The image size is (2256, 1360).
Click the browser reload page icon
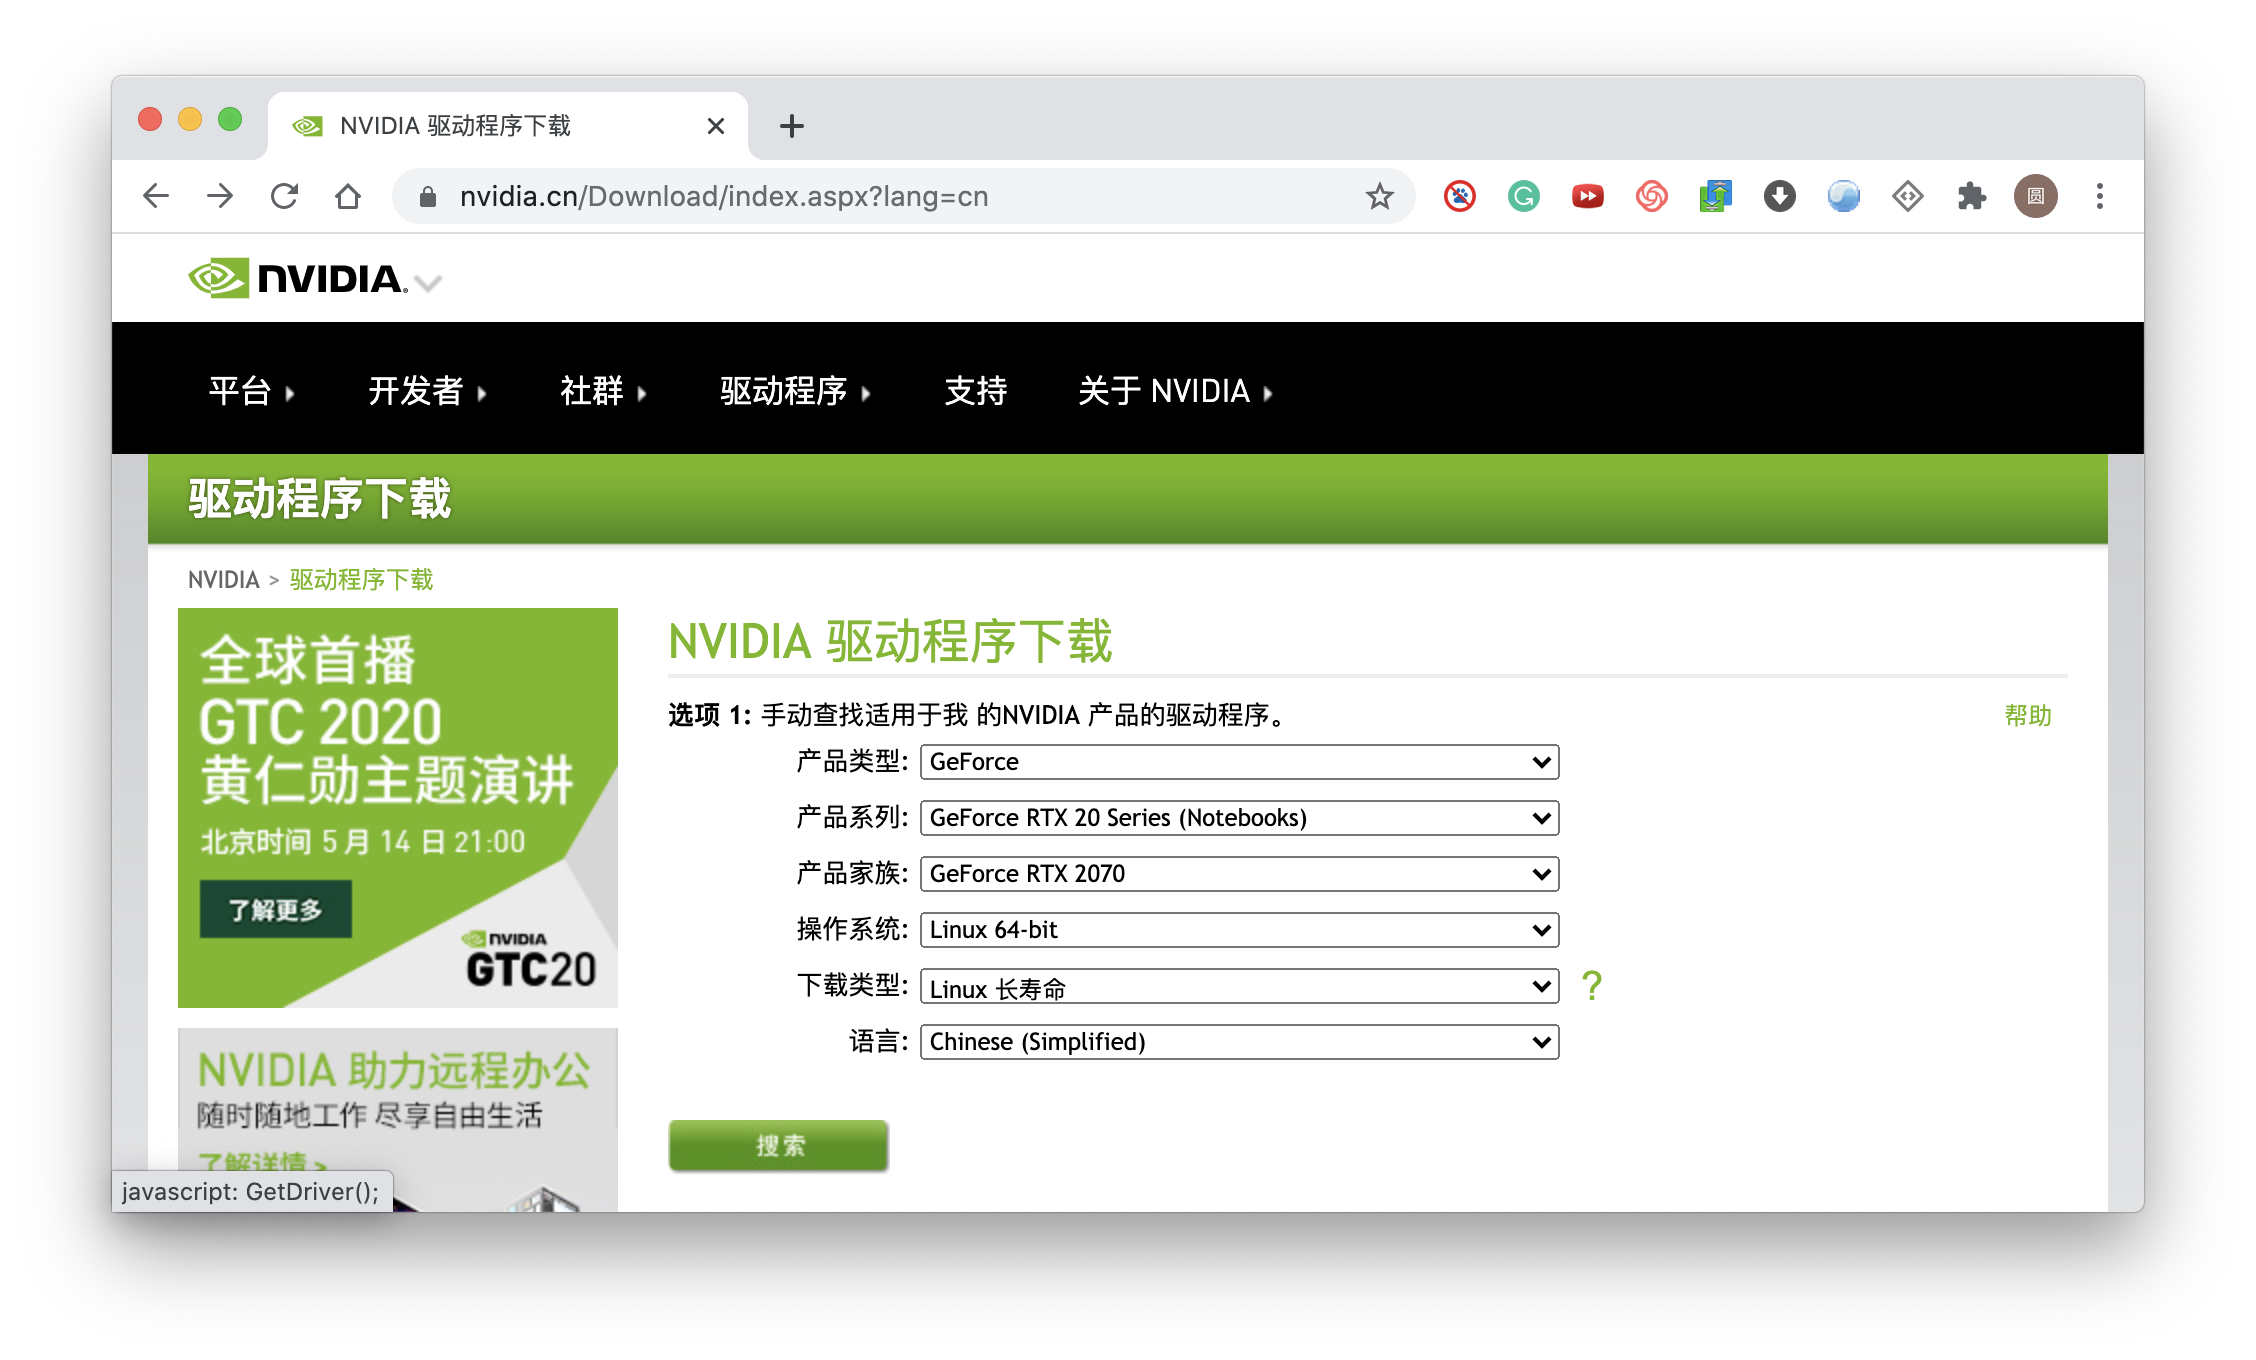[x=285, y=196]
